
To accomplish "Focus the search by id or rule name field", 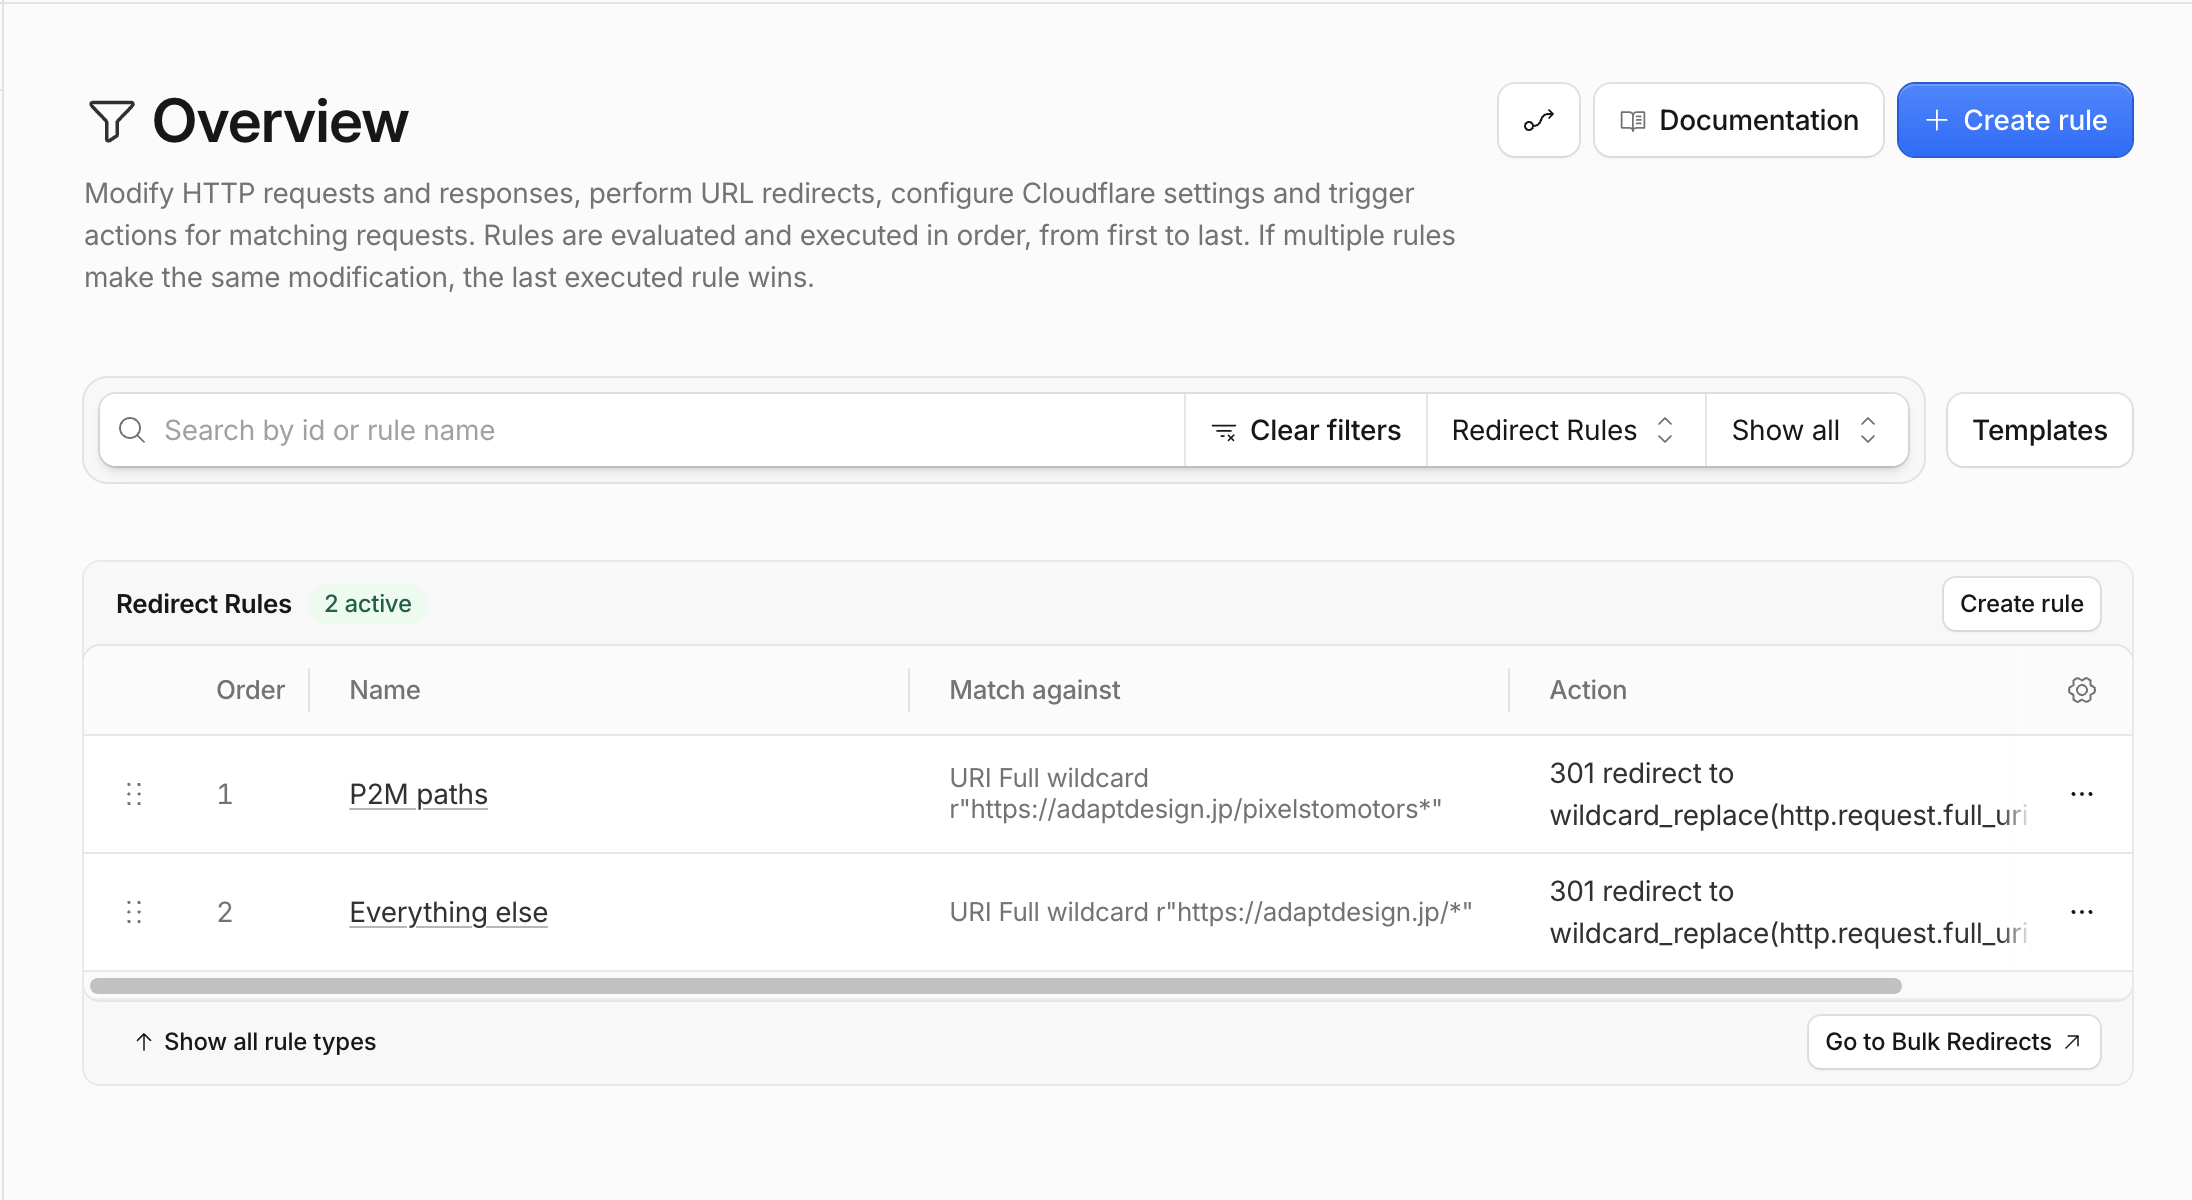I will click(x=642, y=430).
